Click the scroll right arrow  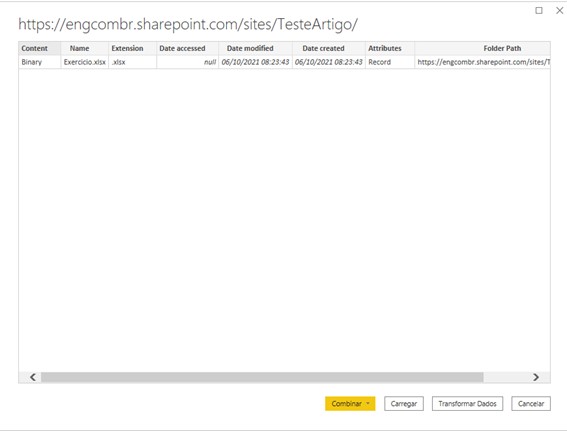pos(536,377)
